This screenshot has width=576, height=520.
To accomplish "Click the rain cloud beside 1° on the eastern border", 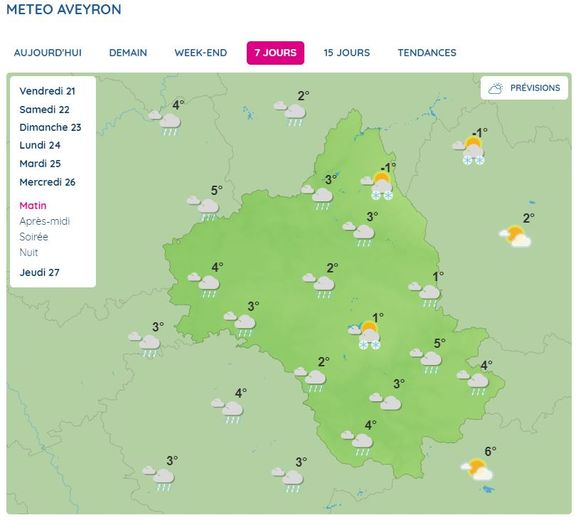I will pyautogui.click(x=424, y=295).
